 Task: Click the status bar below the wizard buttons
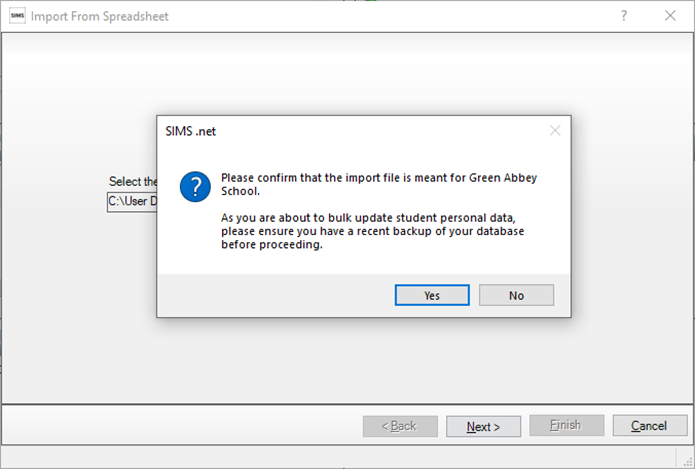(x=347, y=457)
